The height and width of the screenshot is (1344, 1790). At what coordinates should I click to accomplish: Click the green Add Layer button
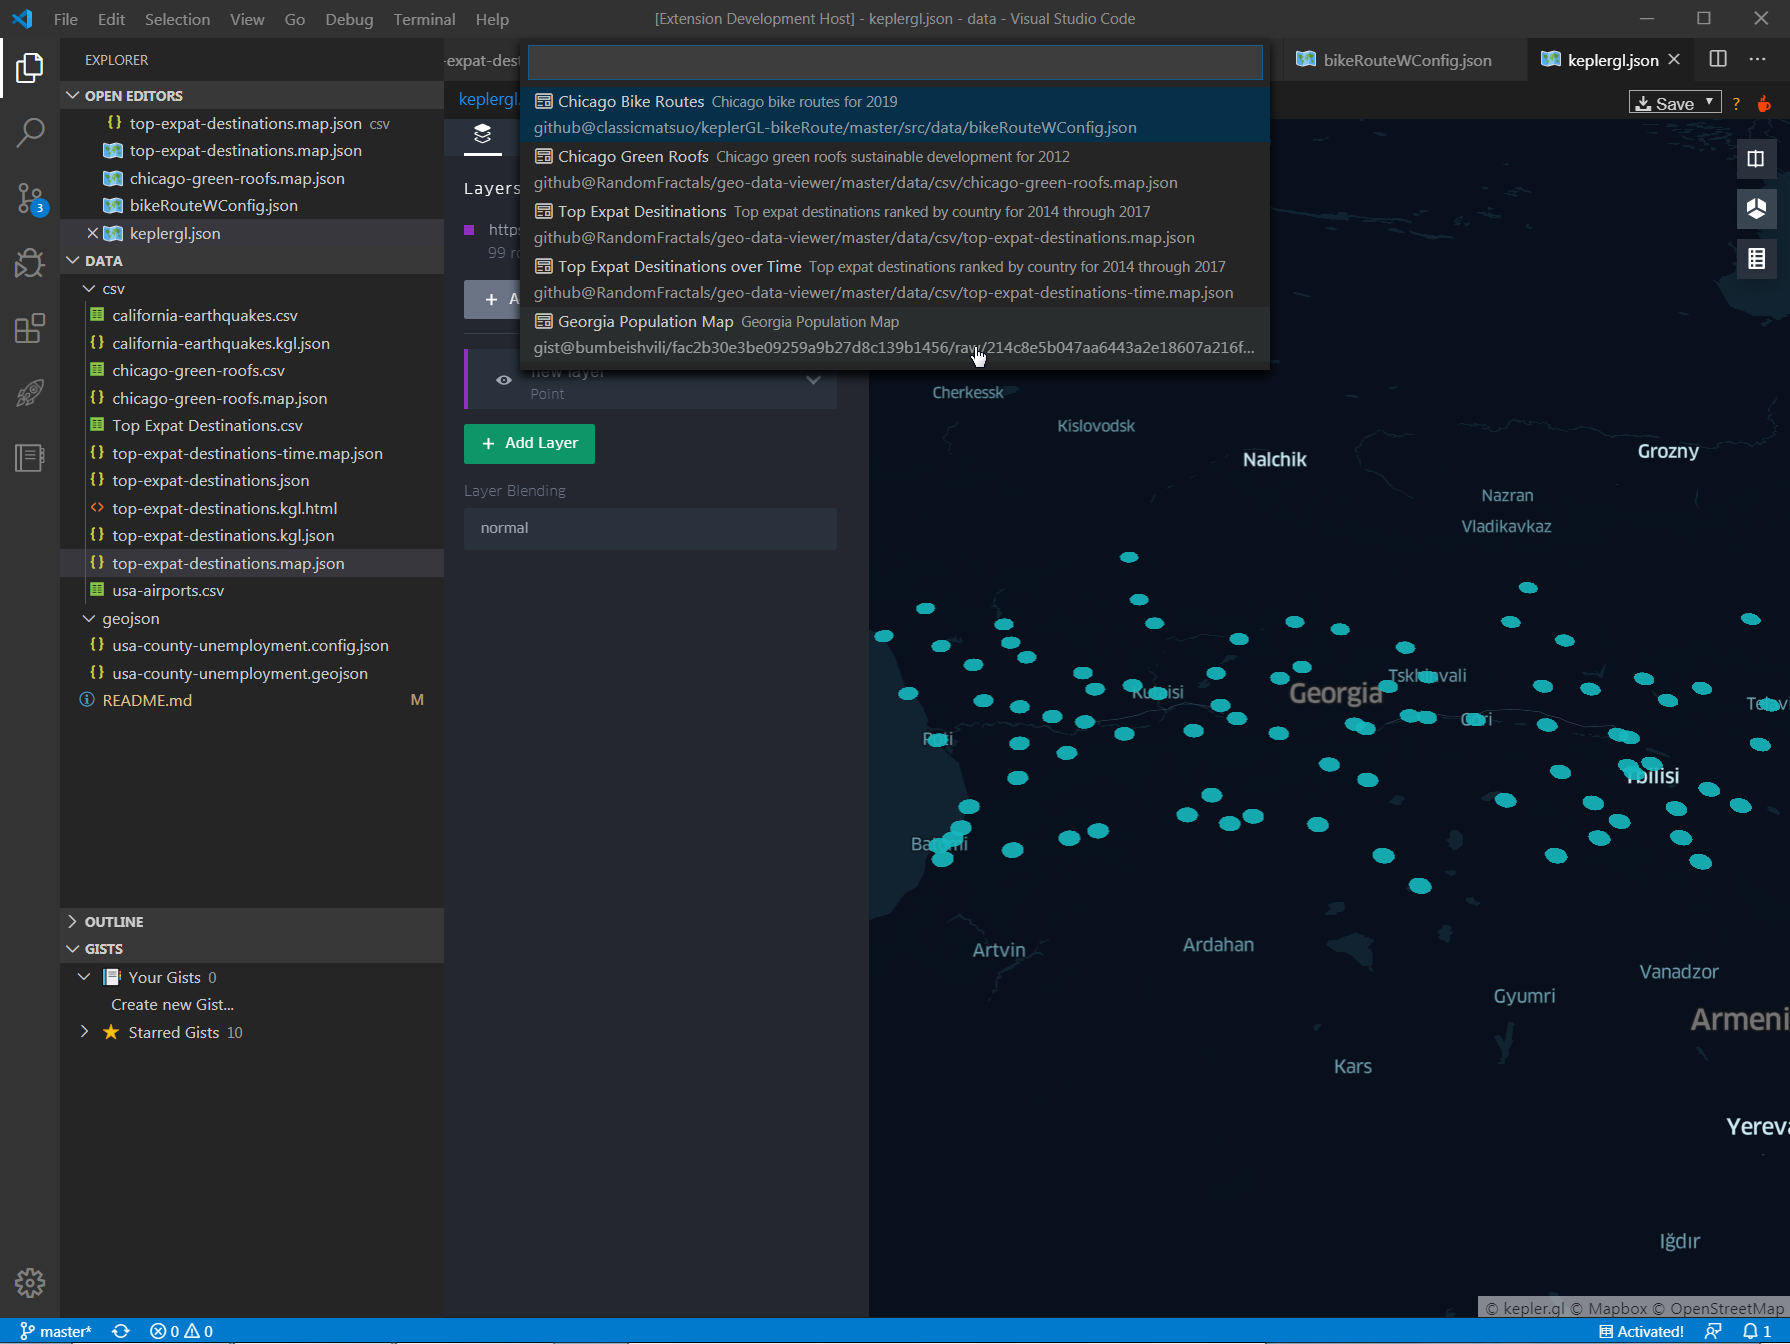[x=529, y=443]
